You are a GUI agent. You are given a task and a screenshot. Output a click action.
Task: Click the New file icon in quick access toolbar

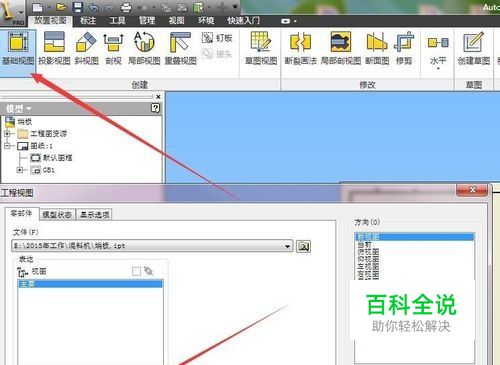tap(38, 7)
